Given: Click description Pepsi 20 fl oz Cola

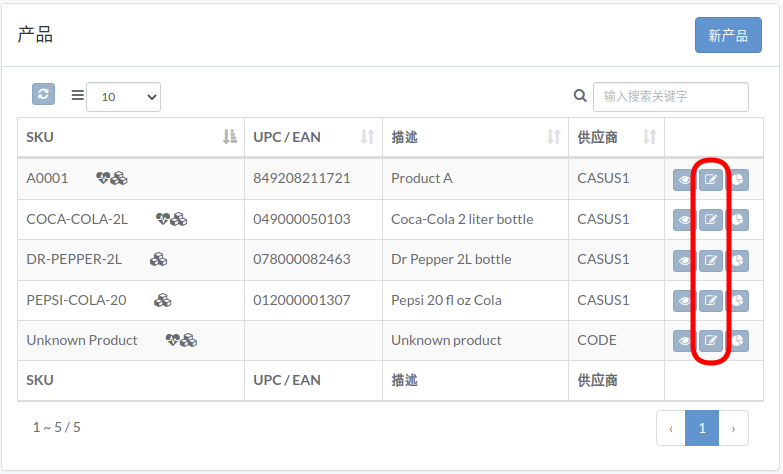Looking at the screenshot, I should [446, 300].
